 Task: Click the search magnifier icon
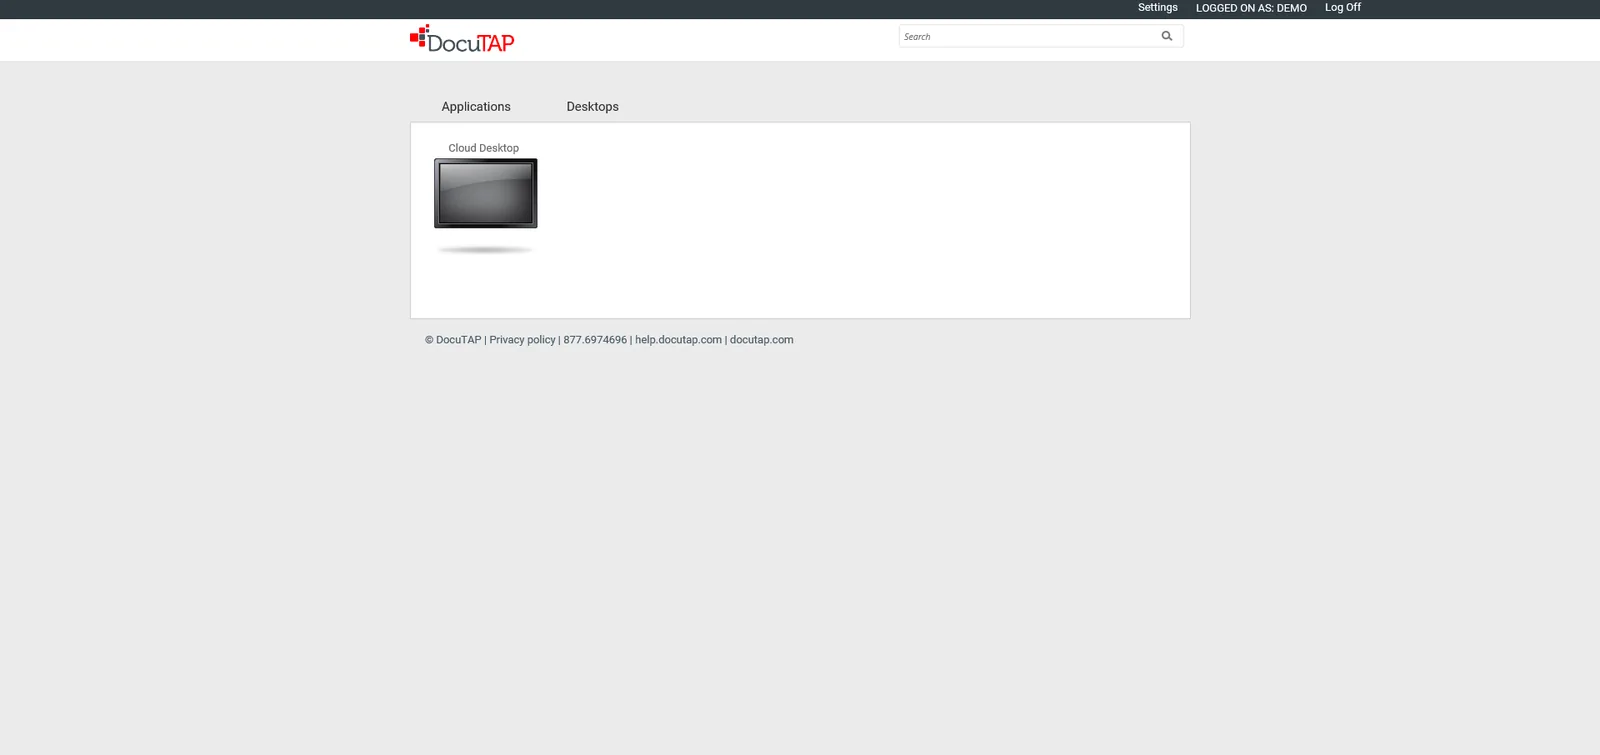pyautogui.click(x=1166, y=36)
